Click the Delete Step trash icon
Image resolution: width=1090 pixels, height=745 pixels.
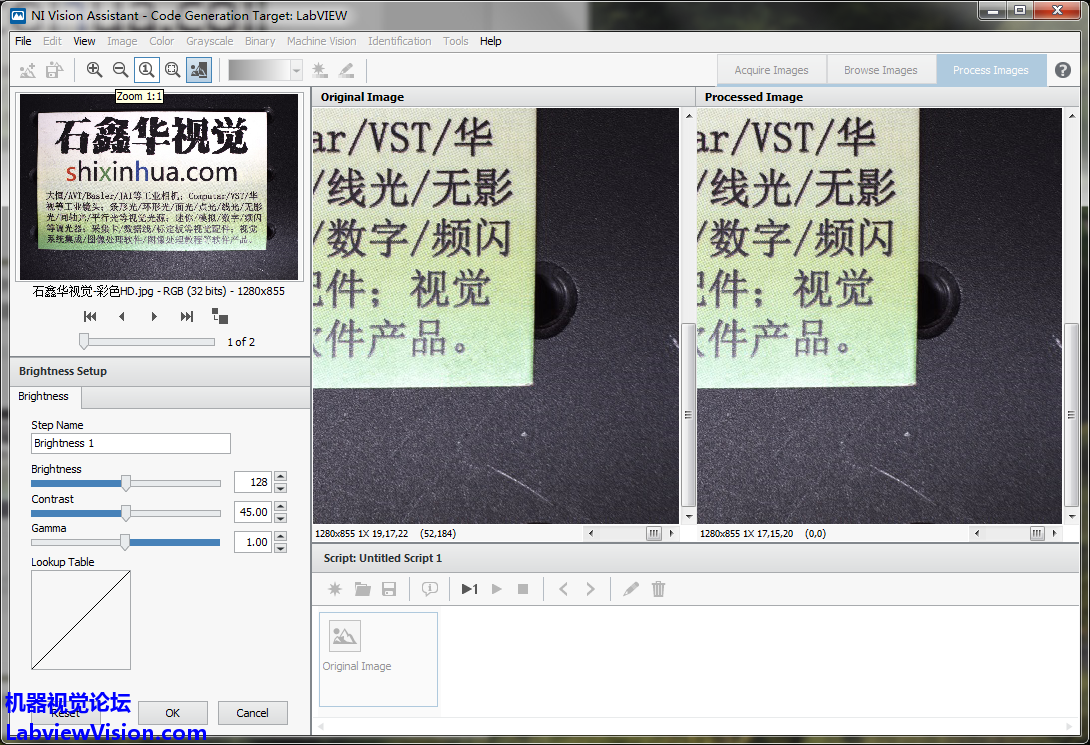point(658,589)
